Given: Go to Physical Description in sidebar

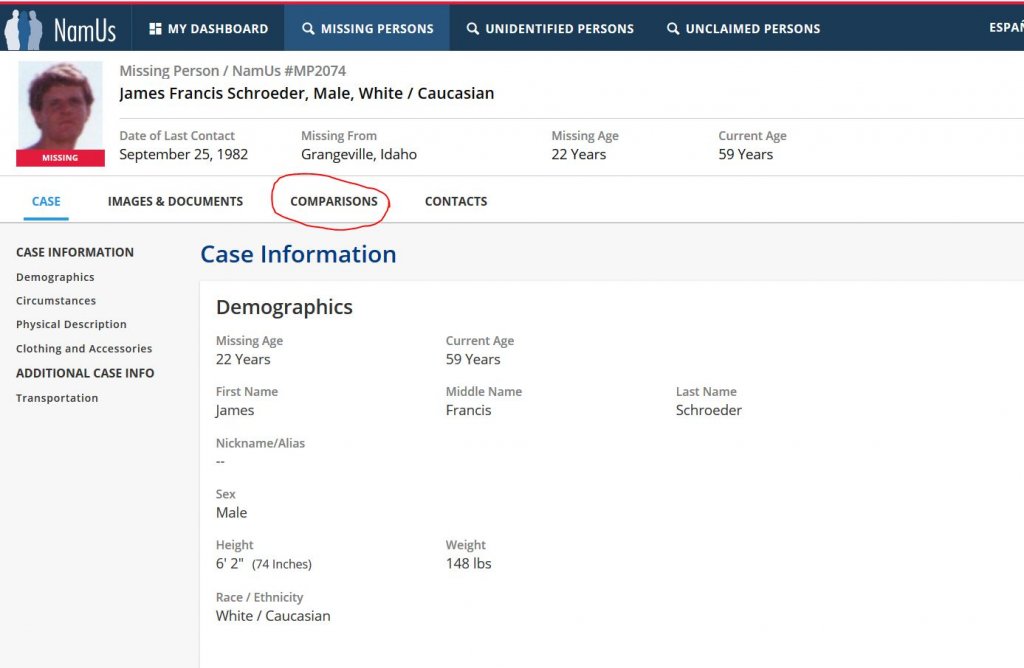Looking at the screenshot, I should 71,325.
